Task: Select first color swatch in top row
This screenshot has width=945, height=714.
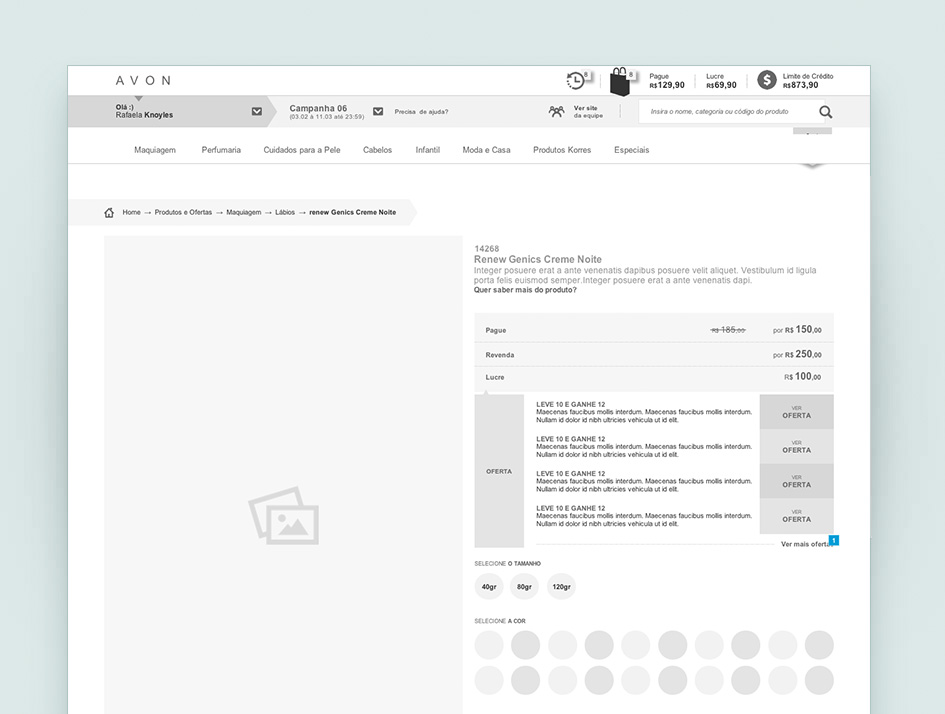Action: click(489, 645)
